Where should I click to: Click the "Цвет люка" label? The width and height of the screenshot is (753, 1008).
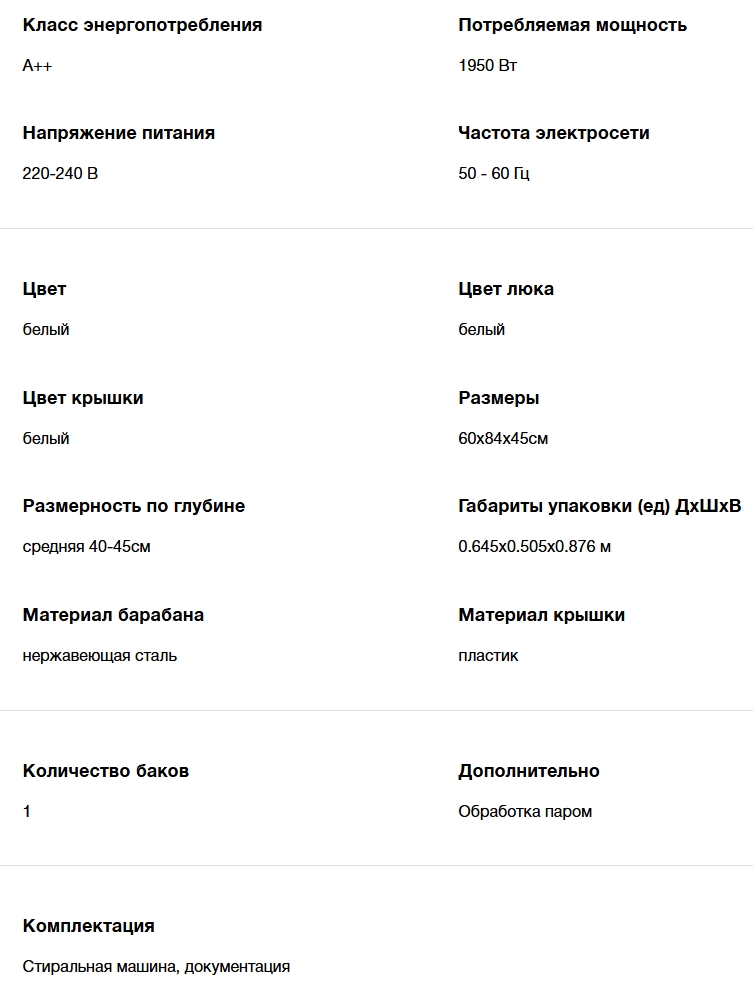[x=505, y=289]
